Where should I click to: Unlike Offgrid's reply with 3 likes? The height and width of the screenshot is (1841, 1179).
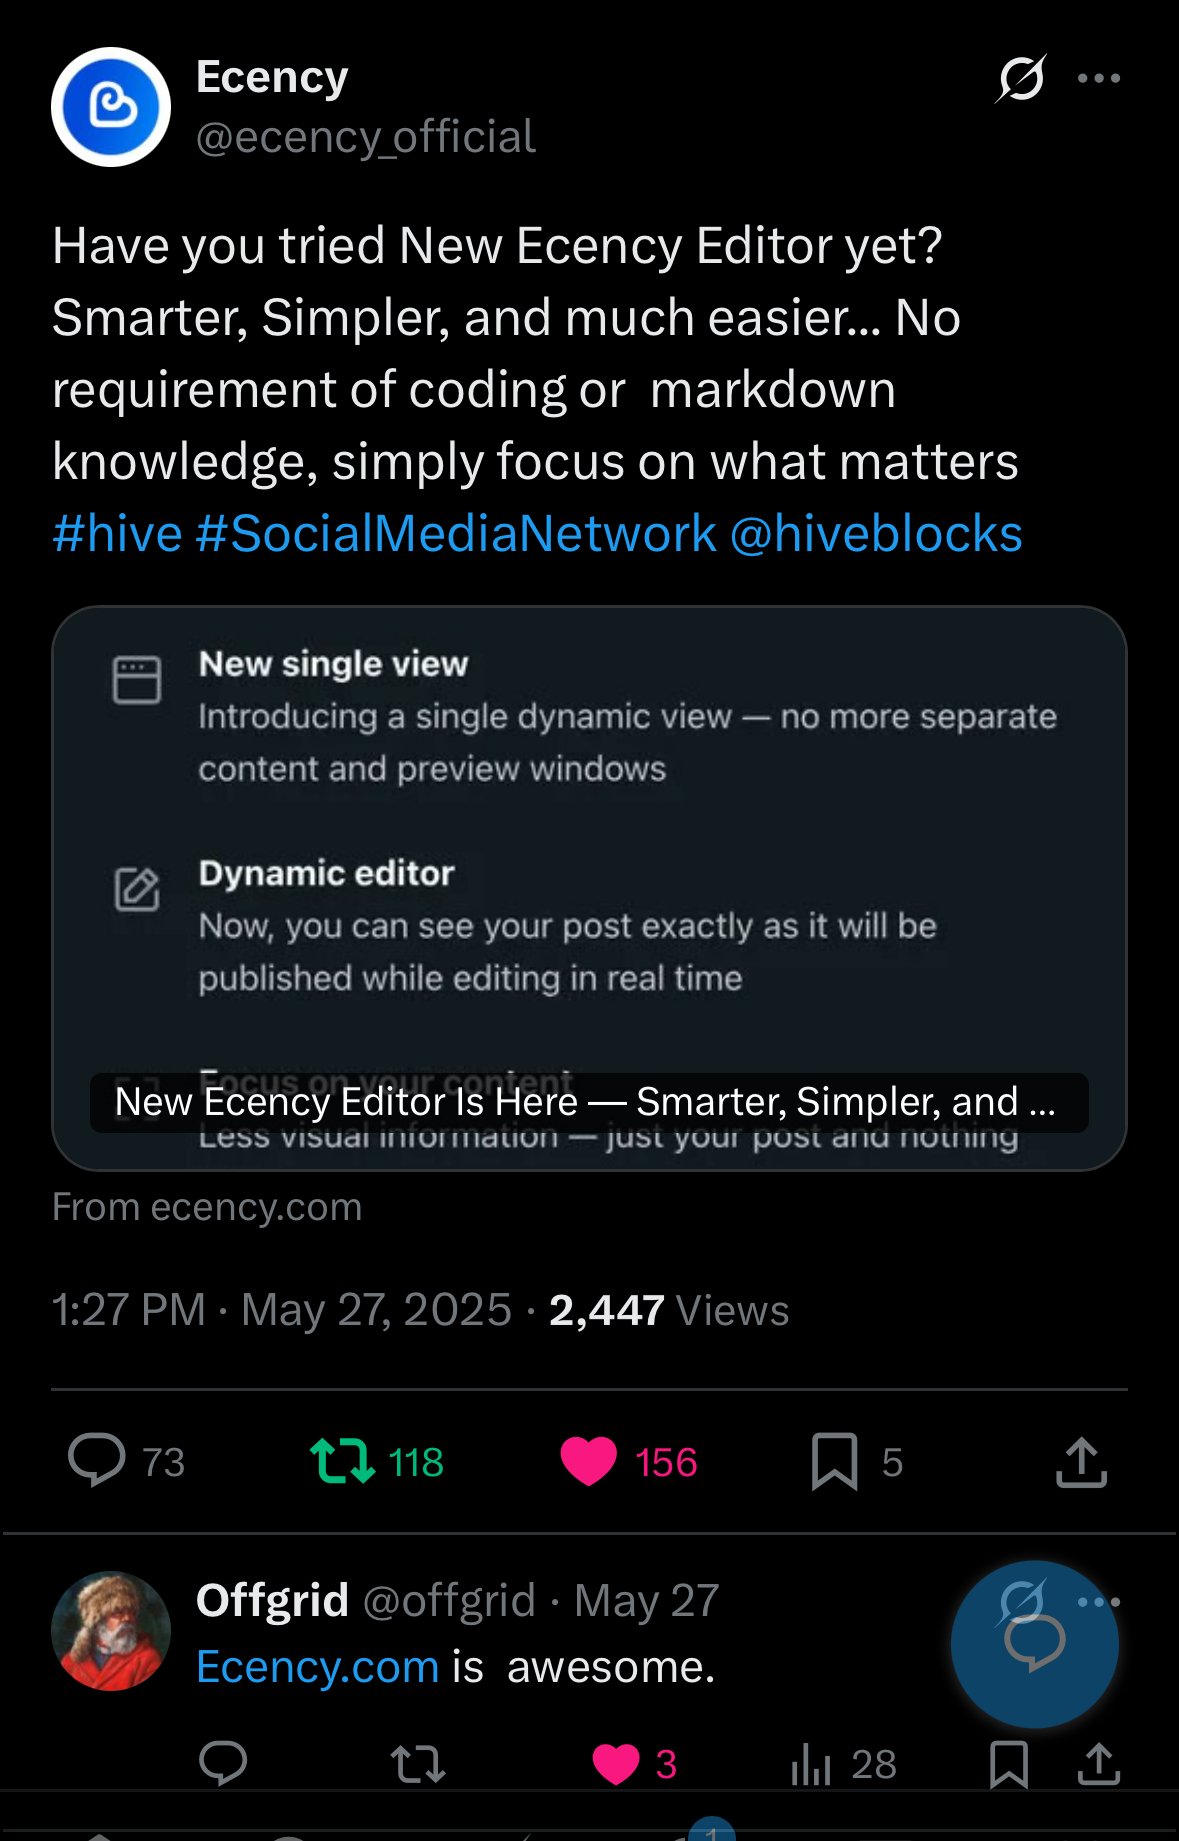tap(616, 1764)
